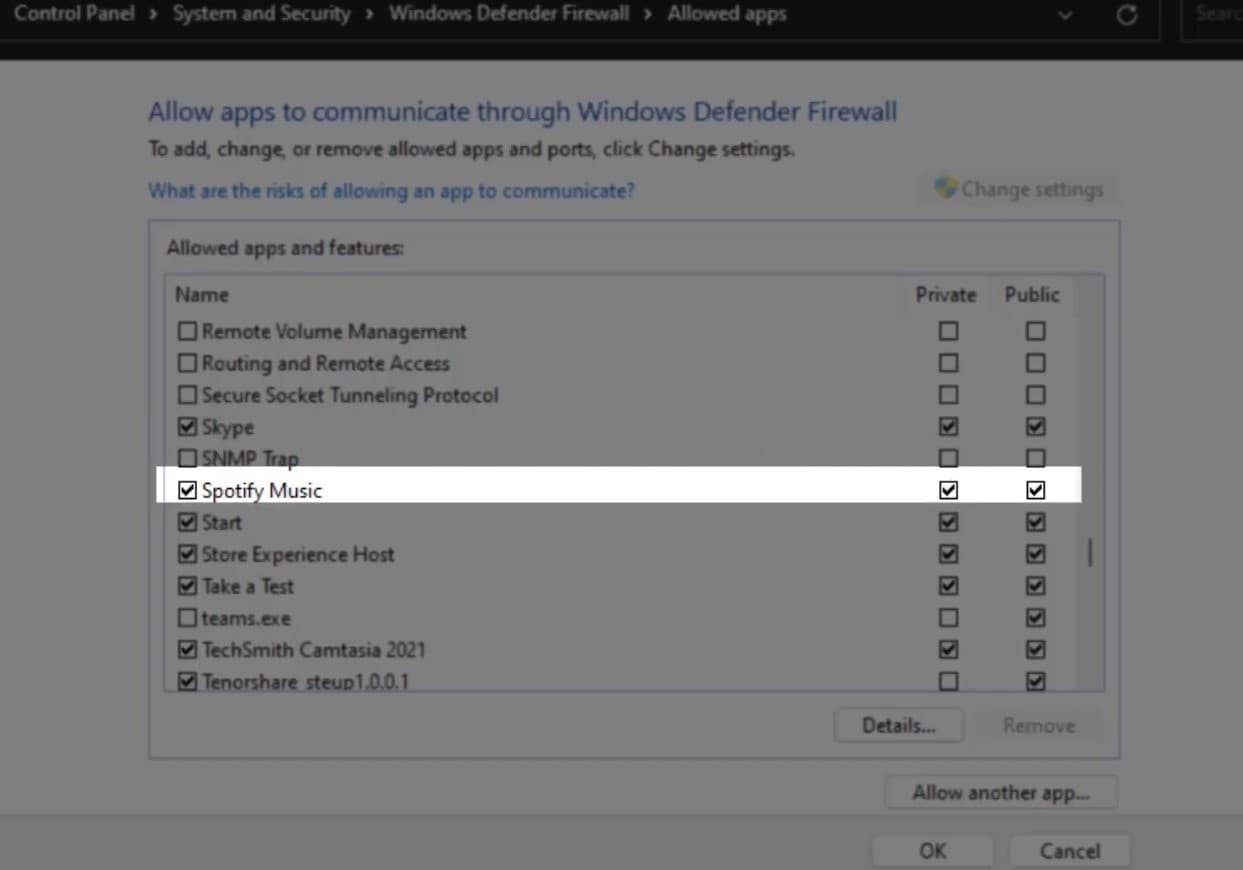The image size is (1243, 870).
Task: Click the refresh icon in address bar
Action: (x=1127, y=15)
